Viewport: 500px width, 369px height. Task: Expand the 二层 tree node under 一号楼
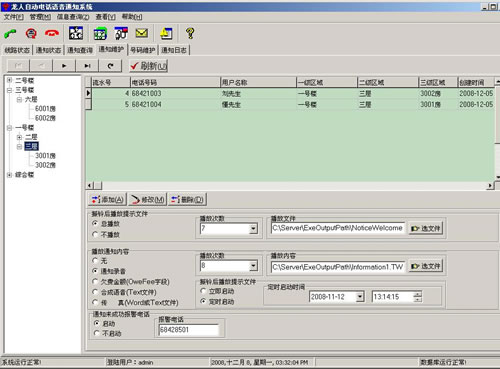coord(19,137)
